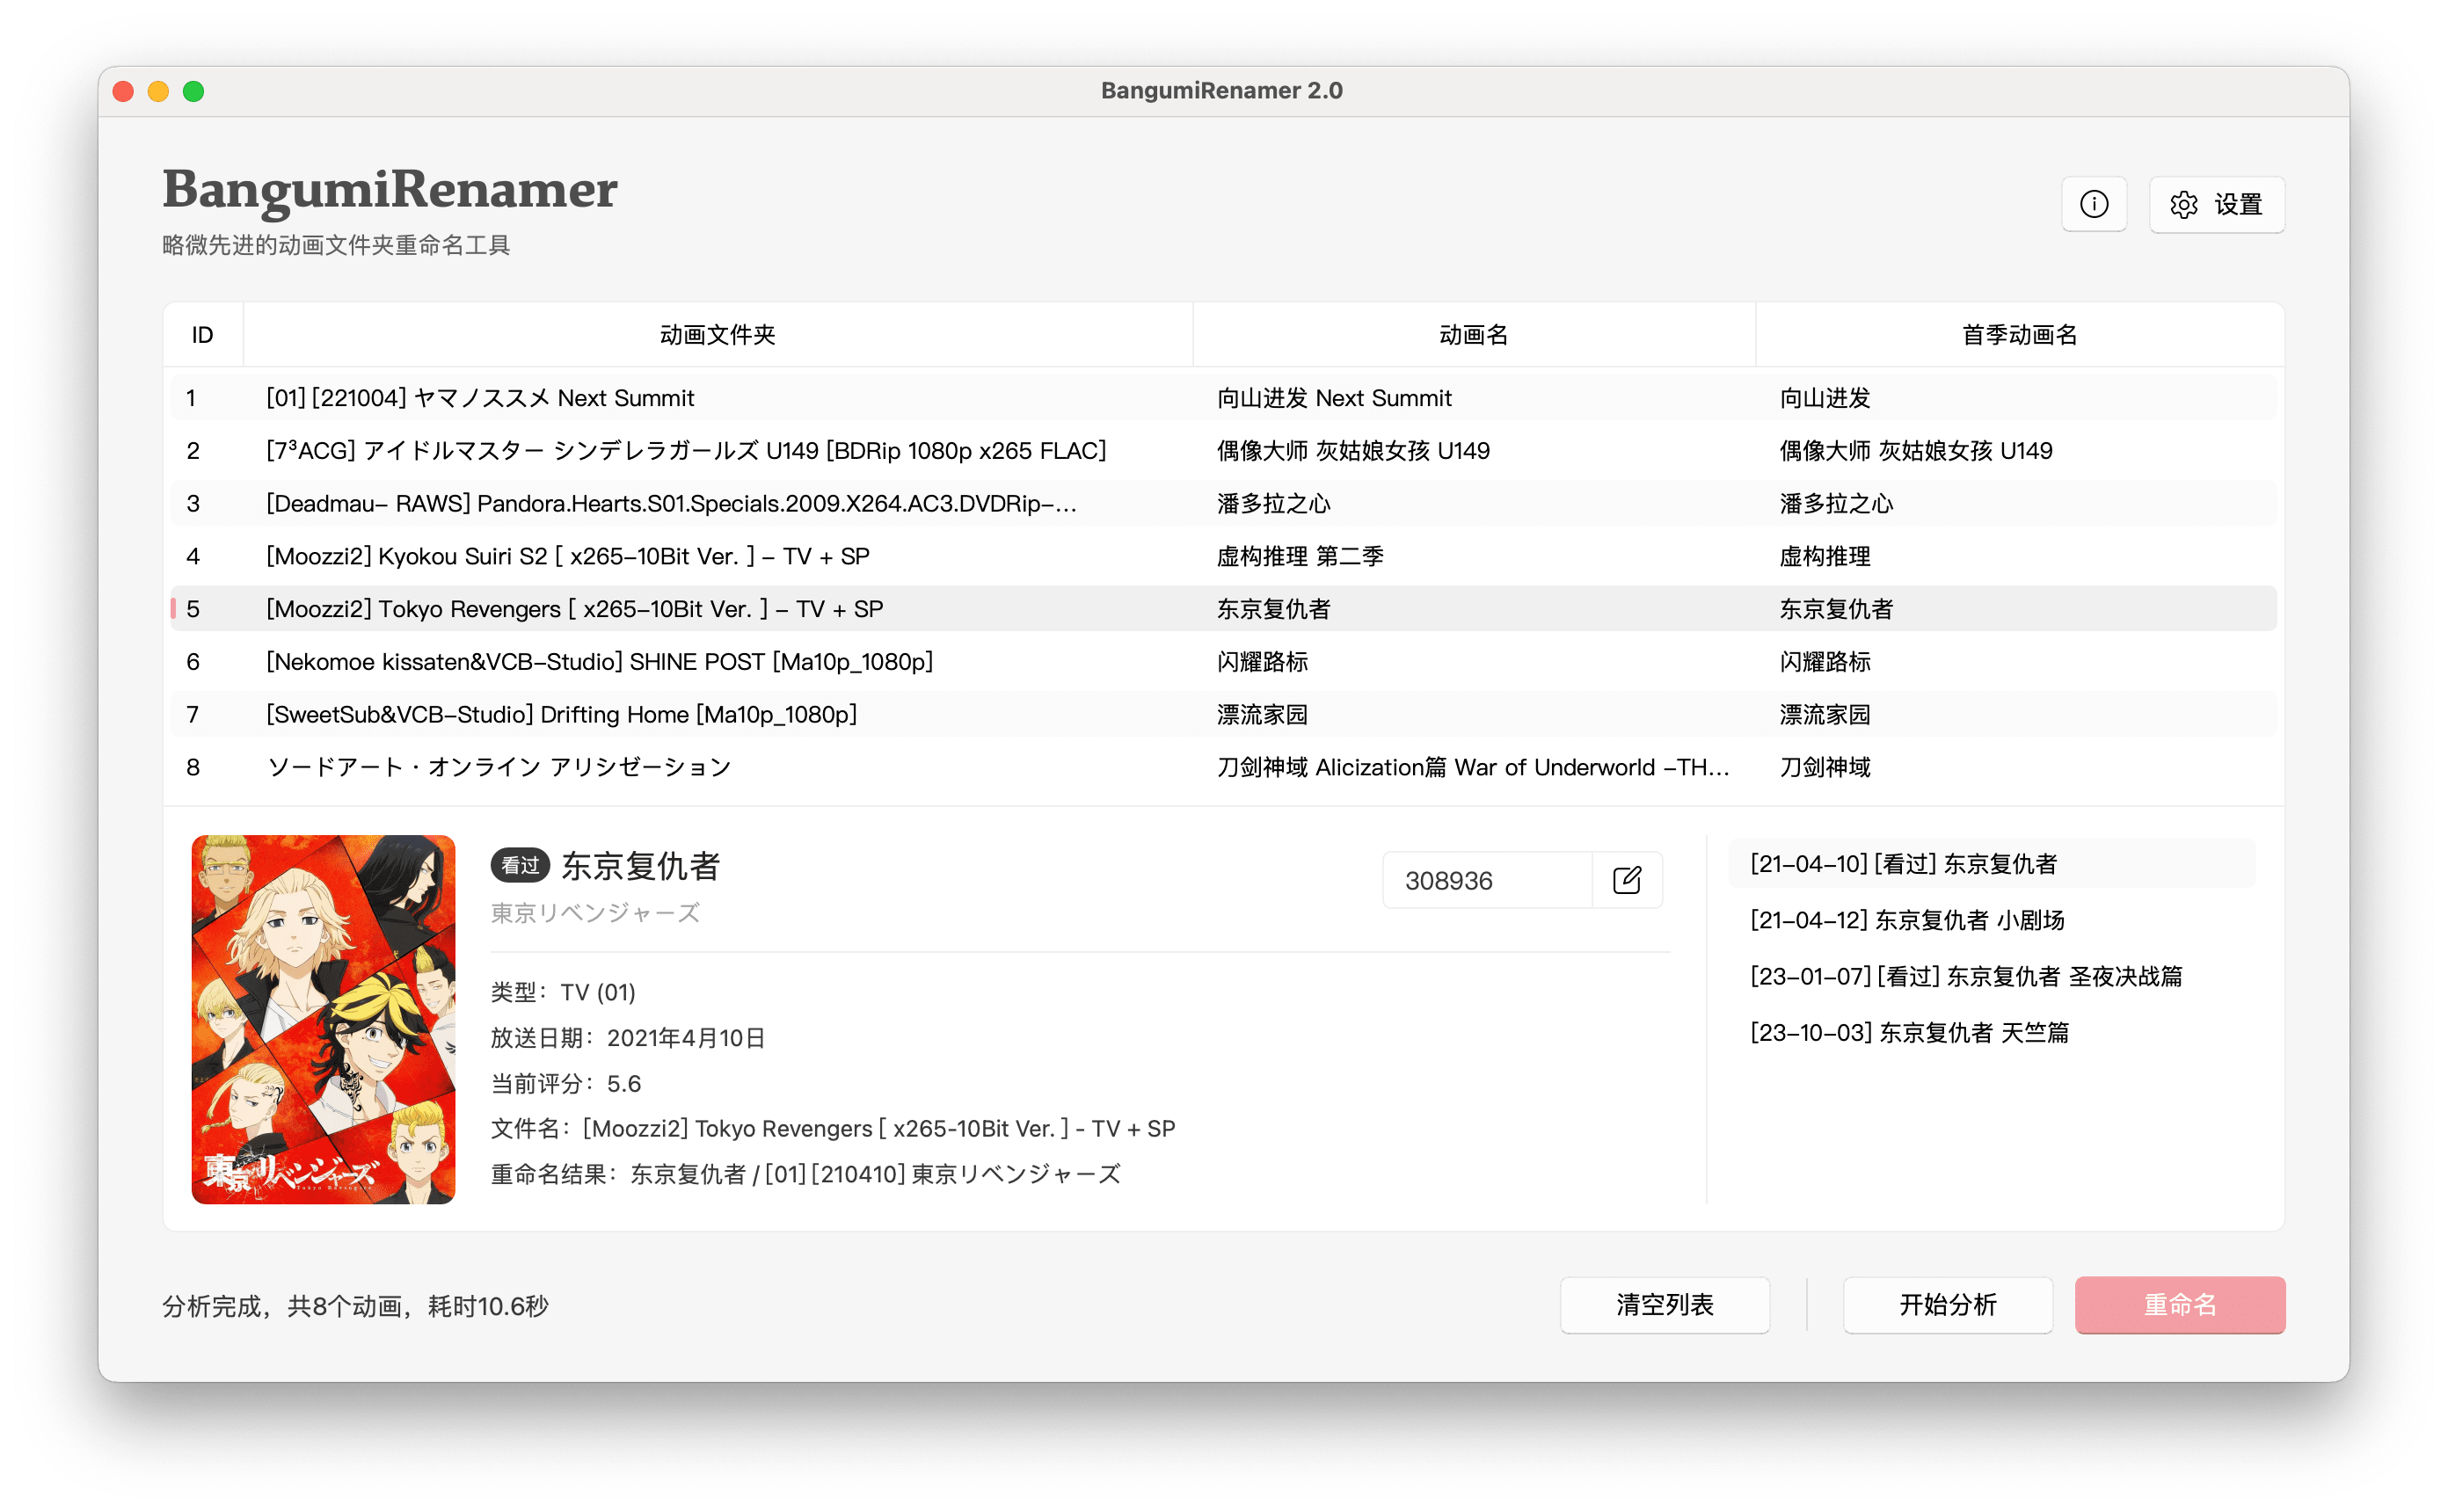
Task: Choose 东京复仇者 天竺篇 in the series list
Action: pyautogui.click(x=1908, y=1032)
